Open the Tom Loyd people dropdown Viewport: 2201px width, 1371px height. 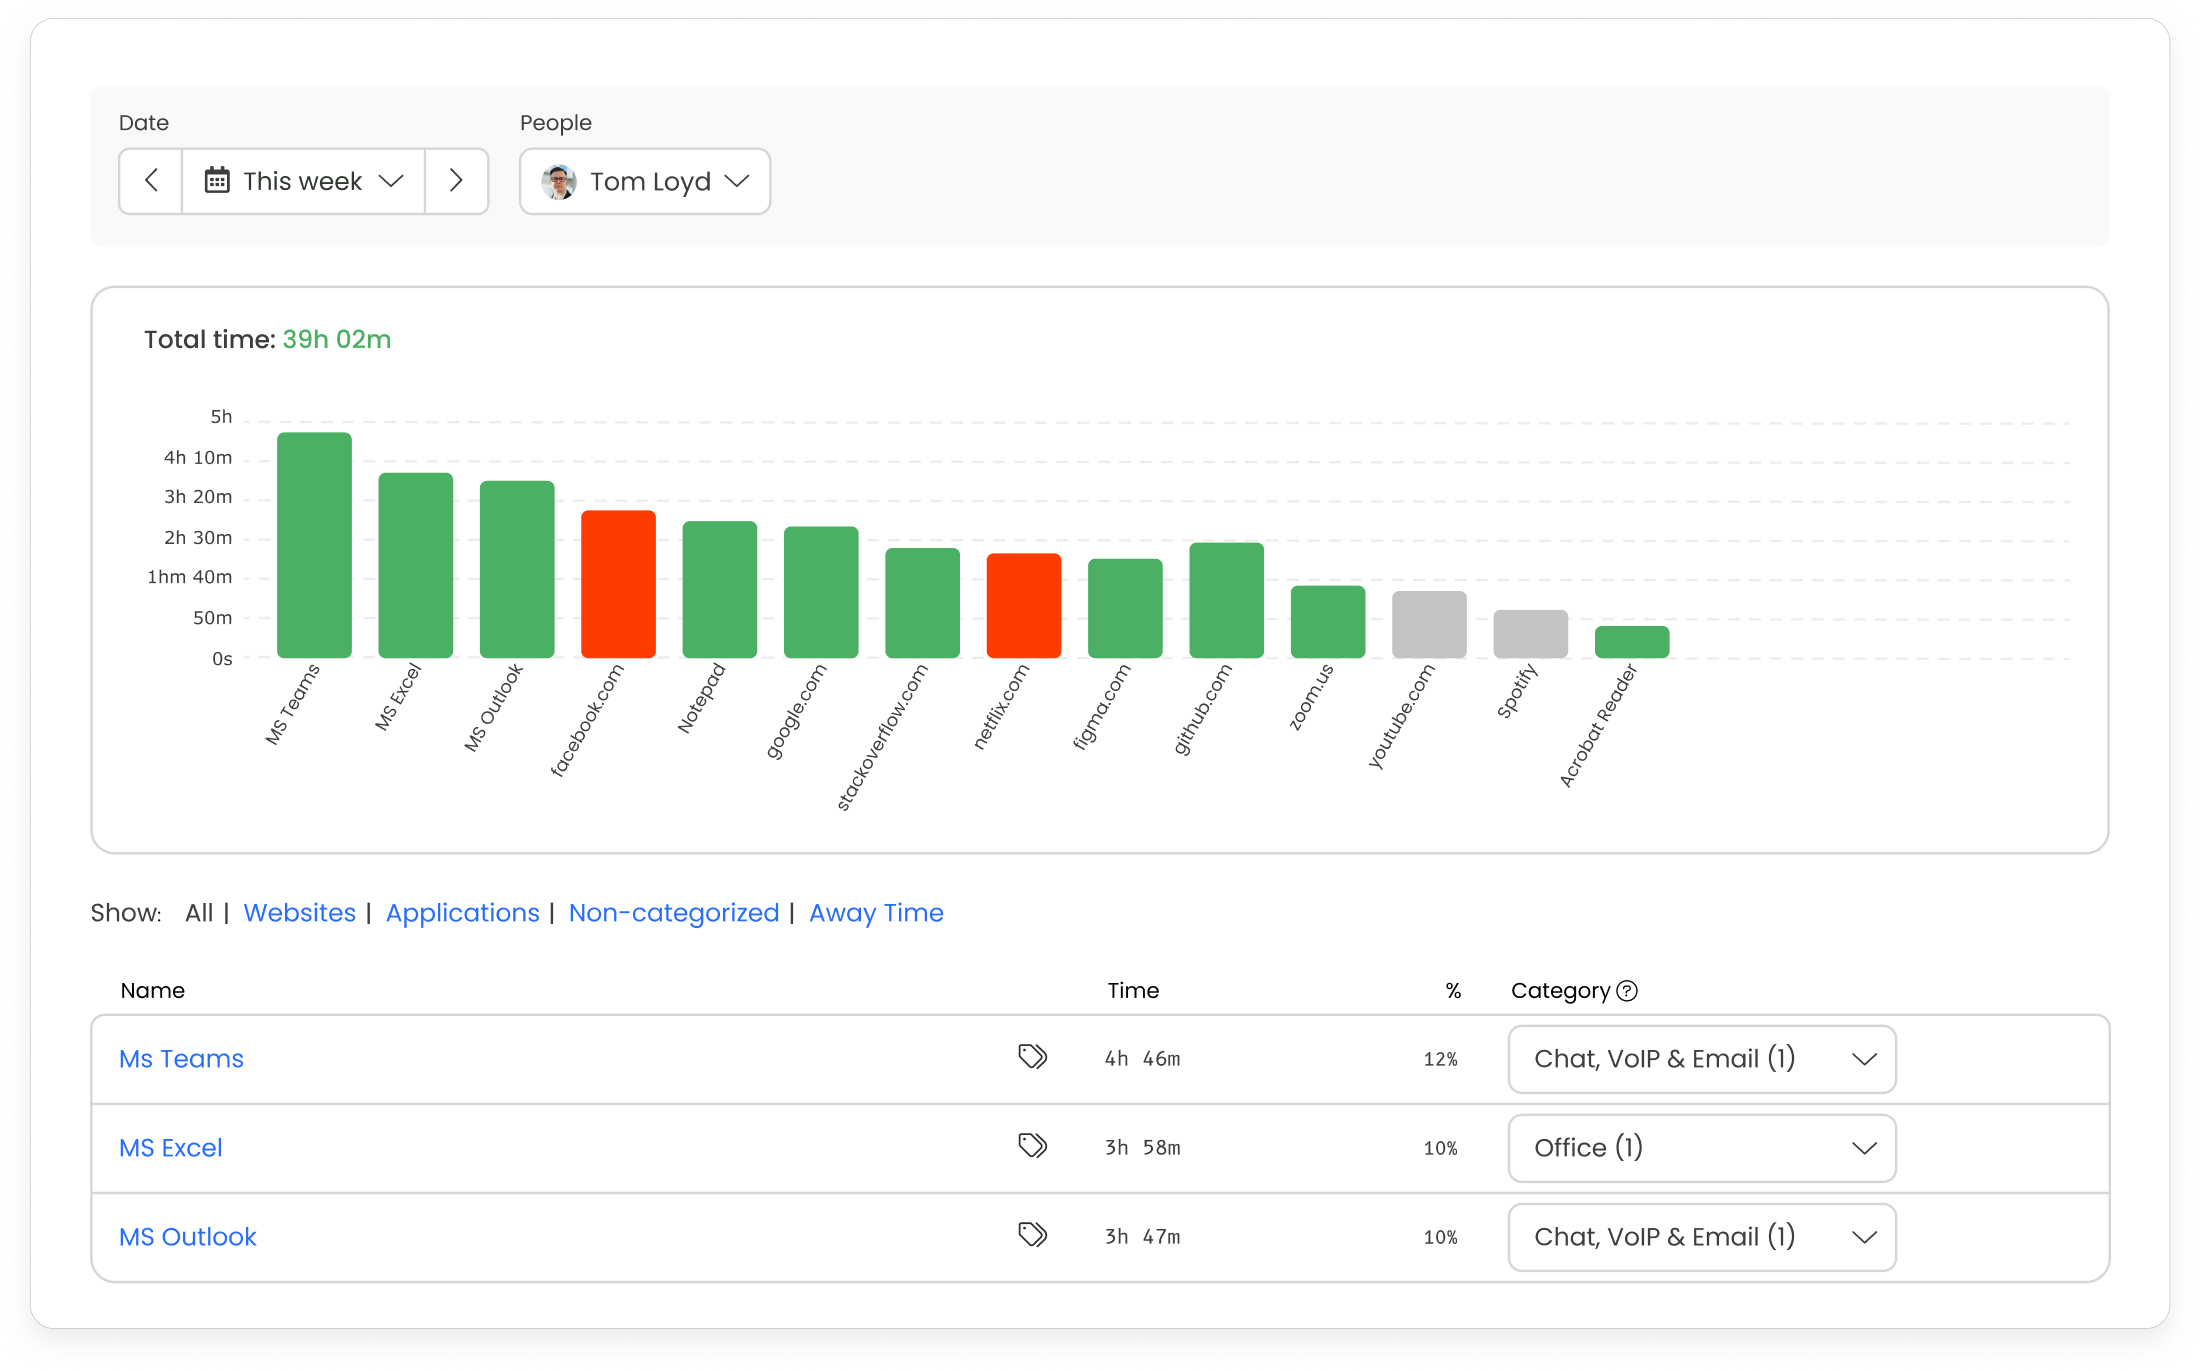point(645,181)
